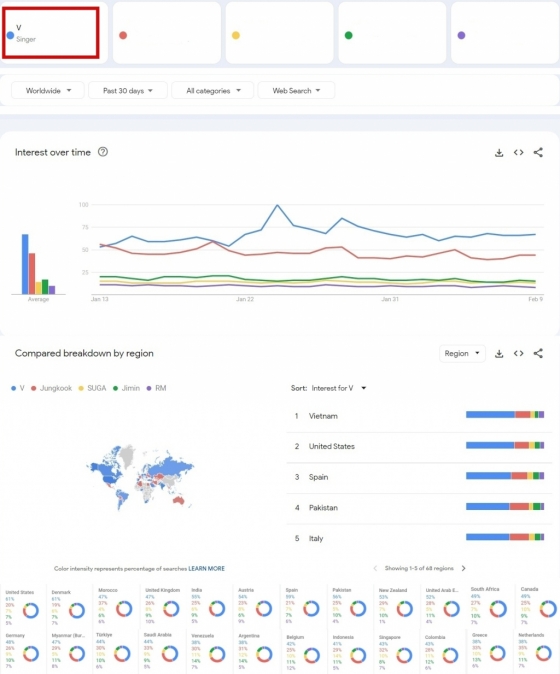Click the New Zealand donut chart
The width and height of the screenshot is (560, 674).
tap(404, 609)
